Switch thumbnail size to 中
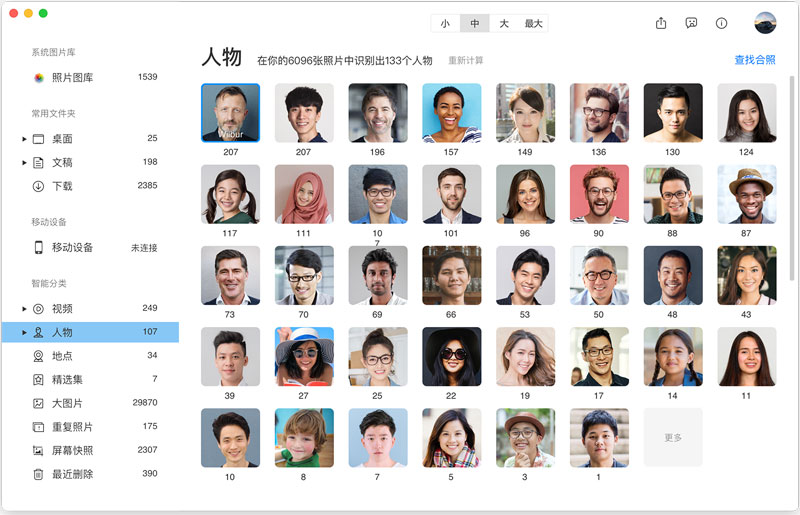 [x=474, y=23]
